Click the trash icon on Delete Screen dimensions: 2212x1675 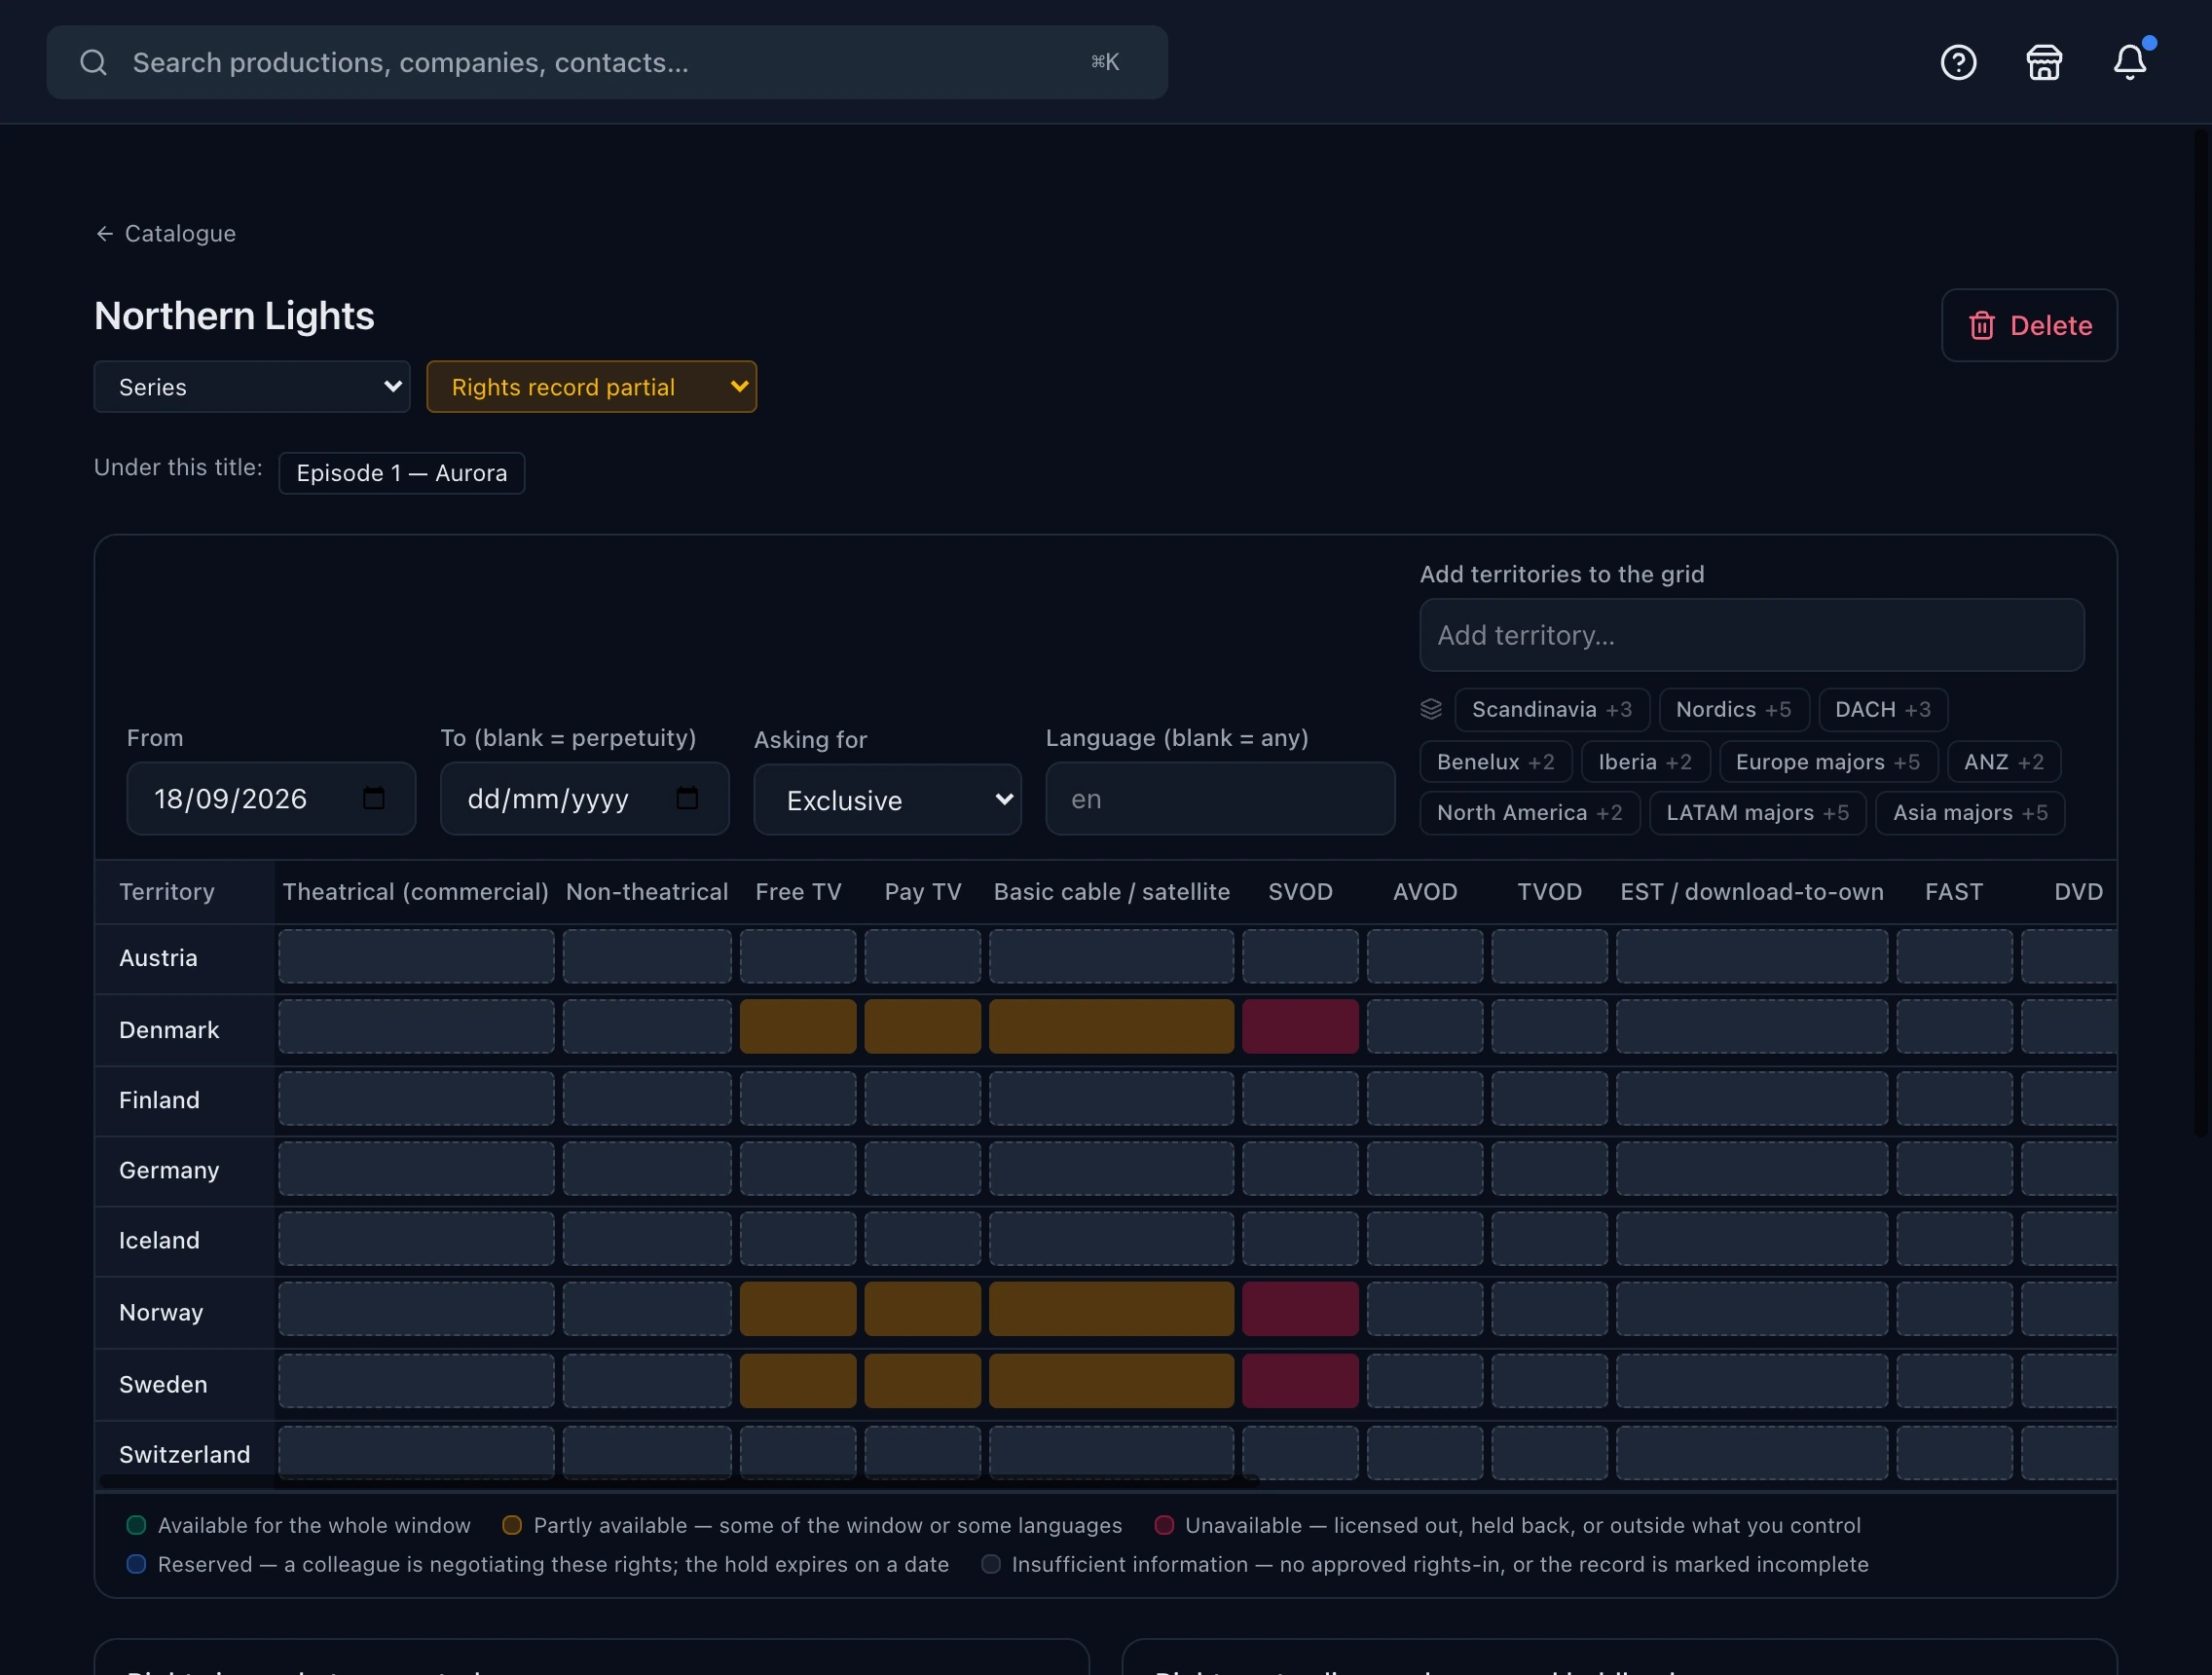click(x=1981, y=325)
